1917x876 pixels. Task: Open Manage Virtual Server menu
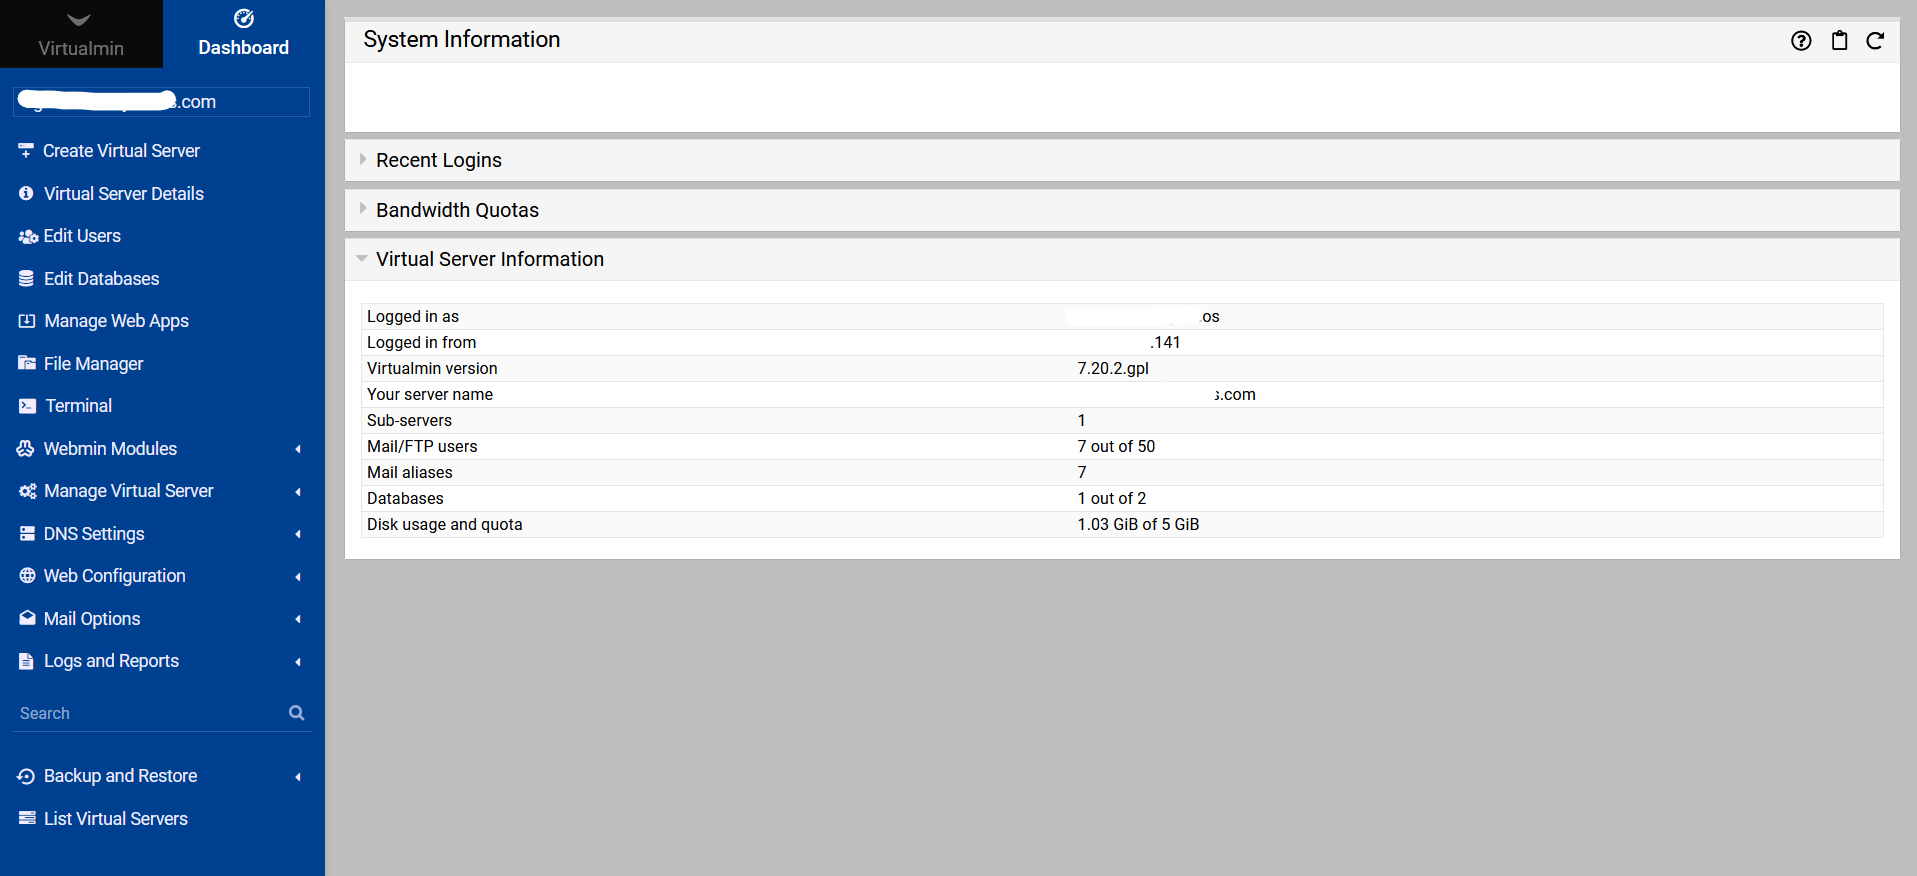[129, 491]
